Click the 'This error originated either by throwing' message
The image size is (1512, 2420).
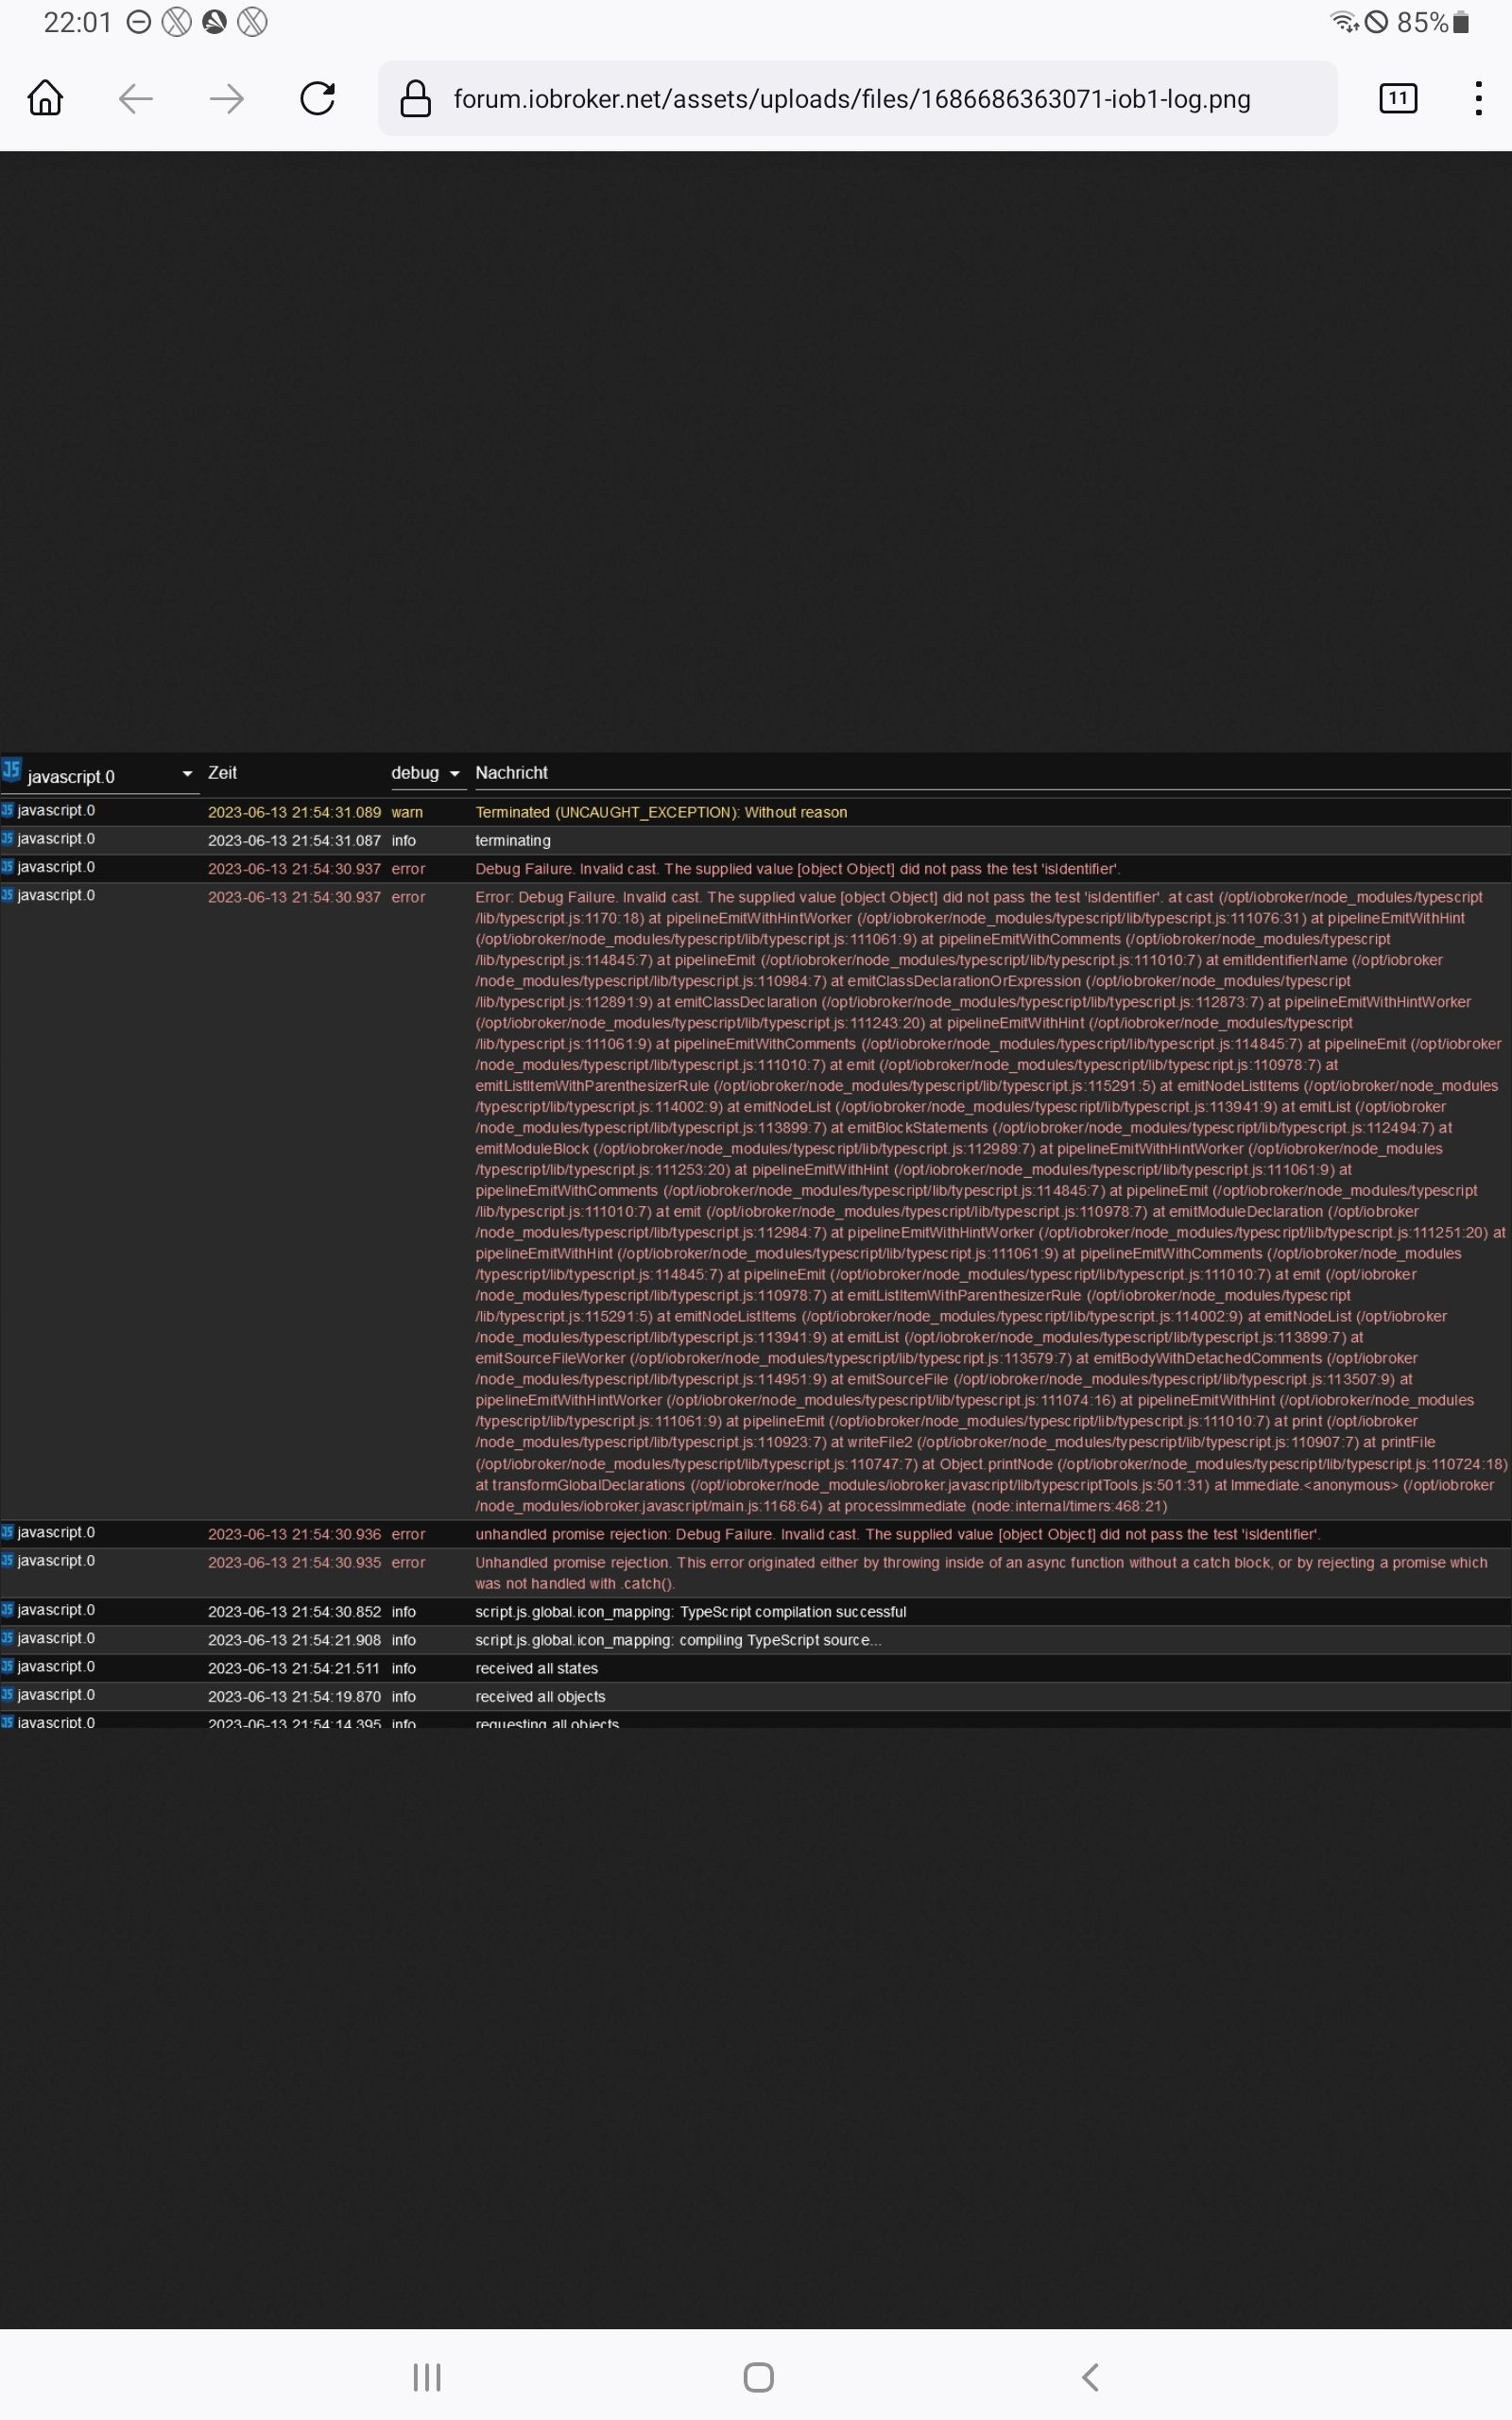[982, 1572]
